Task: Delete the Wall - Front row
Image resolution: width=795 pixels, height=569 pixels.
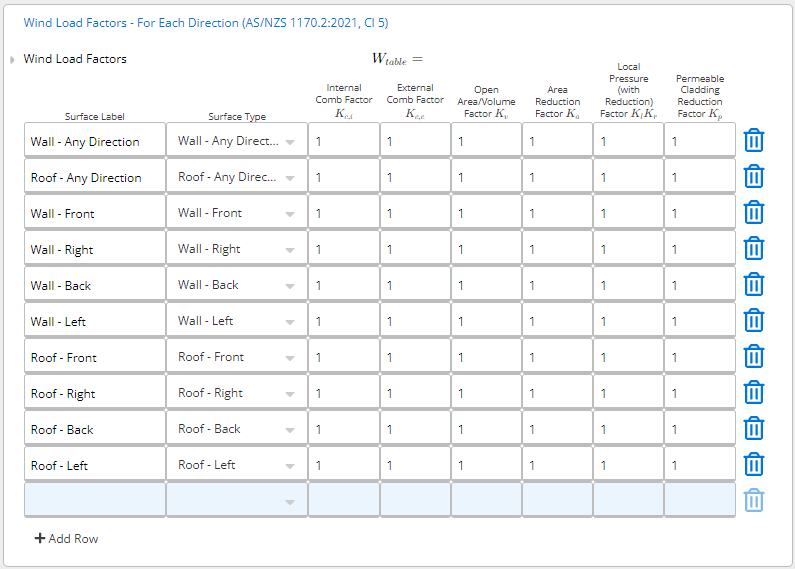Action: point(753,212)
